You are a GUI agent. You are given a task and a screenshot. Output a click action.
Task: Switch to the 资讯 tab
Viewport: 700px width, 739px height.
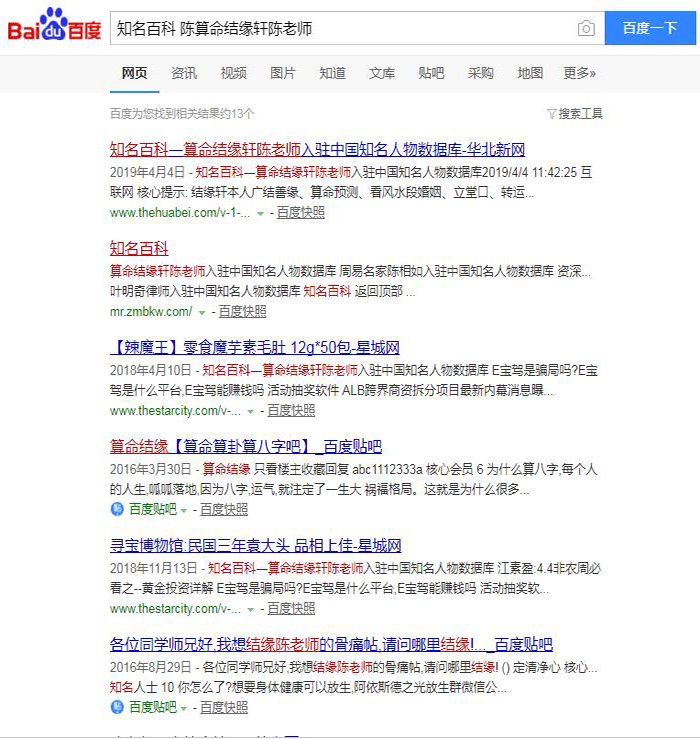[184, 73]
